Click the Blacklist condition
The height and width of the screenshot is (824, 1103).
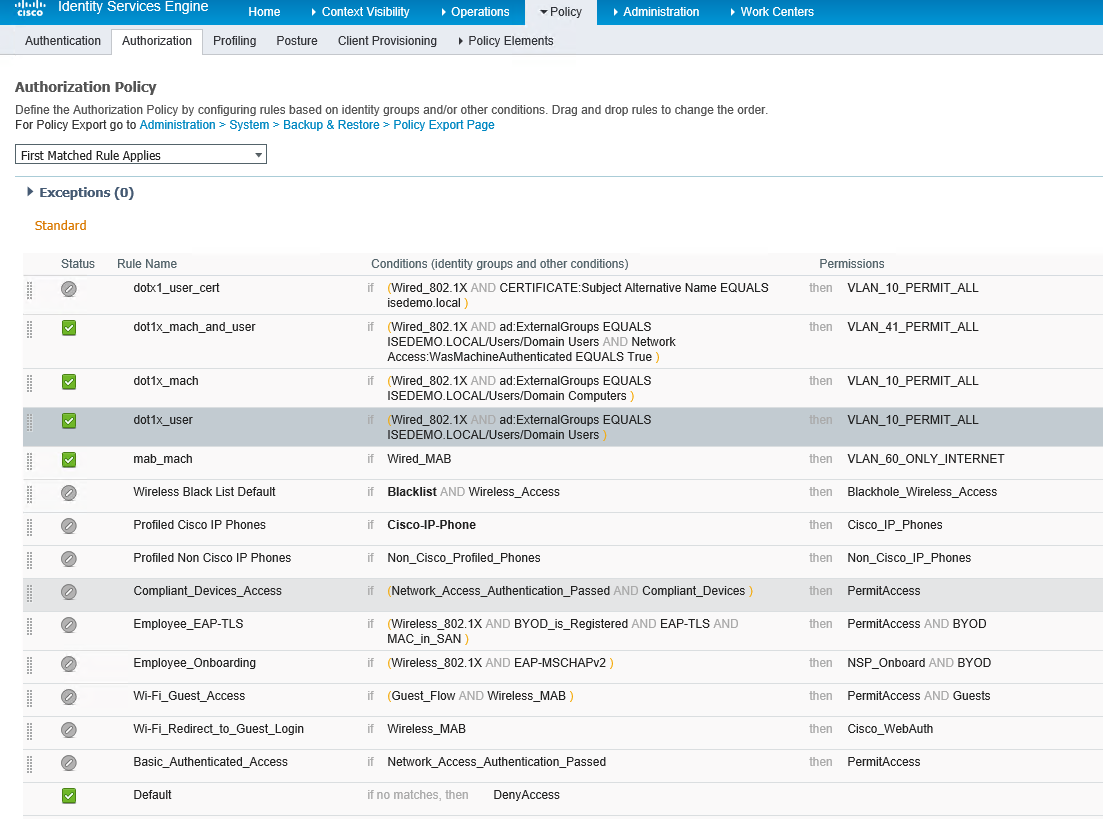tap(412, 492)
